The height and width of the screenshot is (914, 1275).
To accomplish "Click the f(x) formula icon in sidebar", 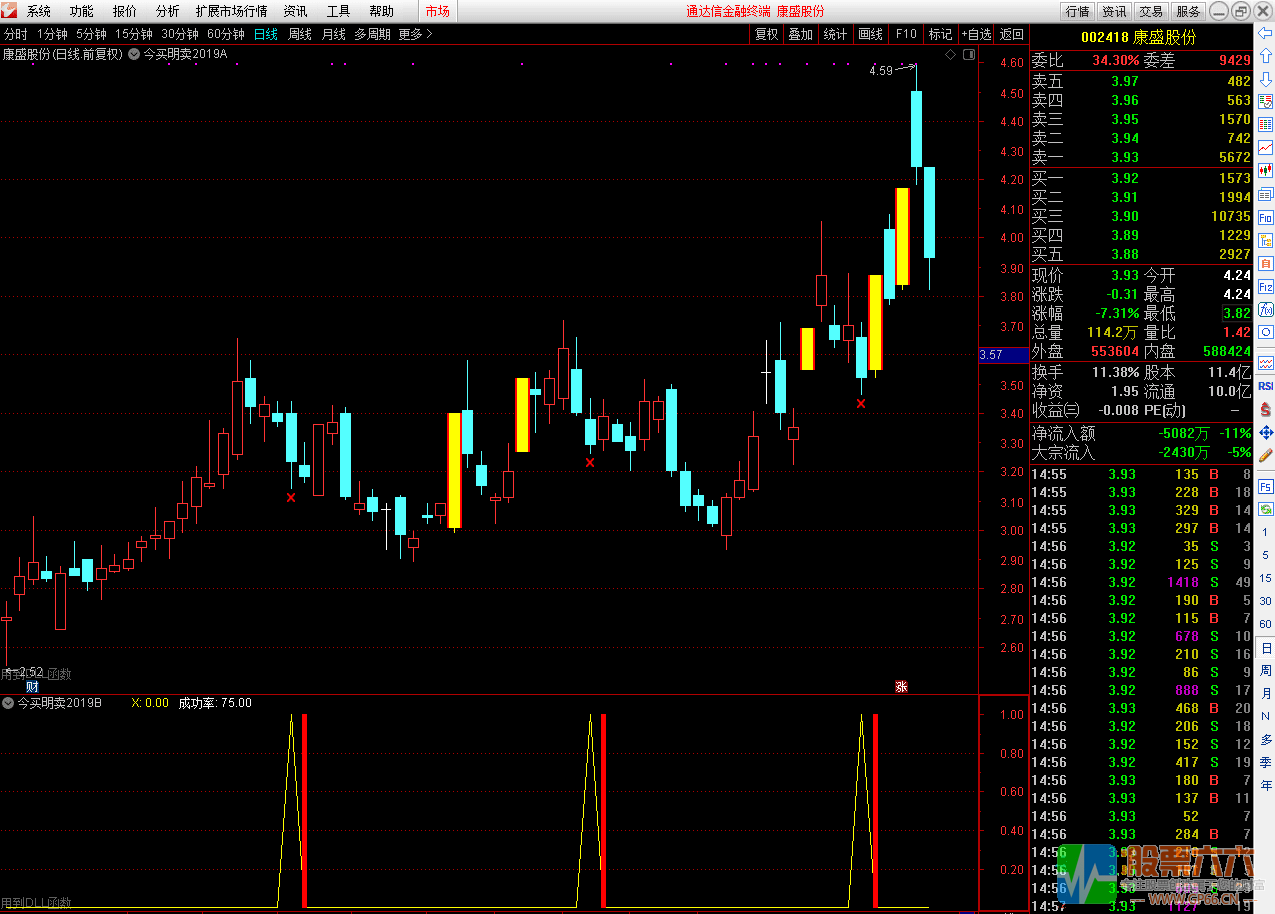I will point(1266,310).
